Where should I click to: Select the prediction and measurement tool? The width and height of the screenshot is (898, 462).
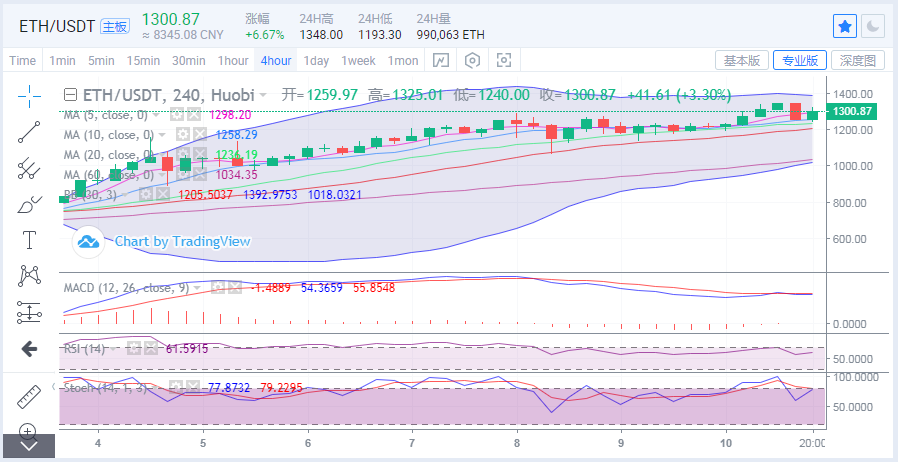(29, 312)
